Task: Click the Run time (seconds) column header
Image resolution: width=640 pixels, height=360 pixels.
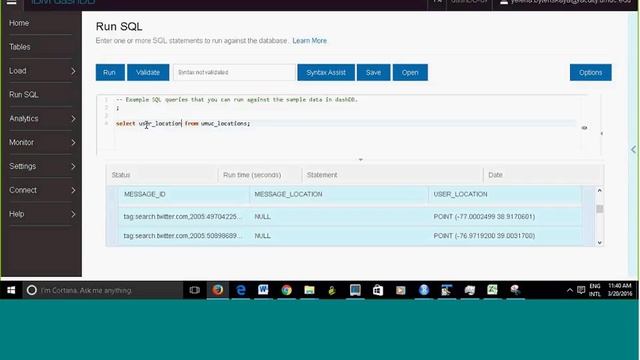Action: click(252, 175)
